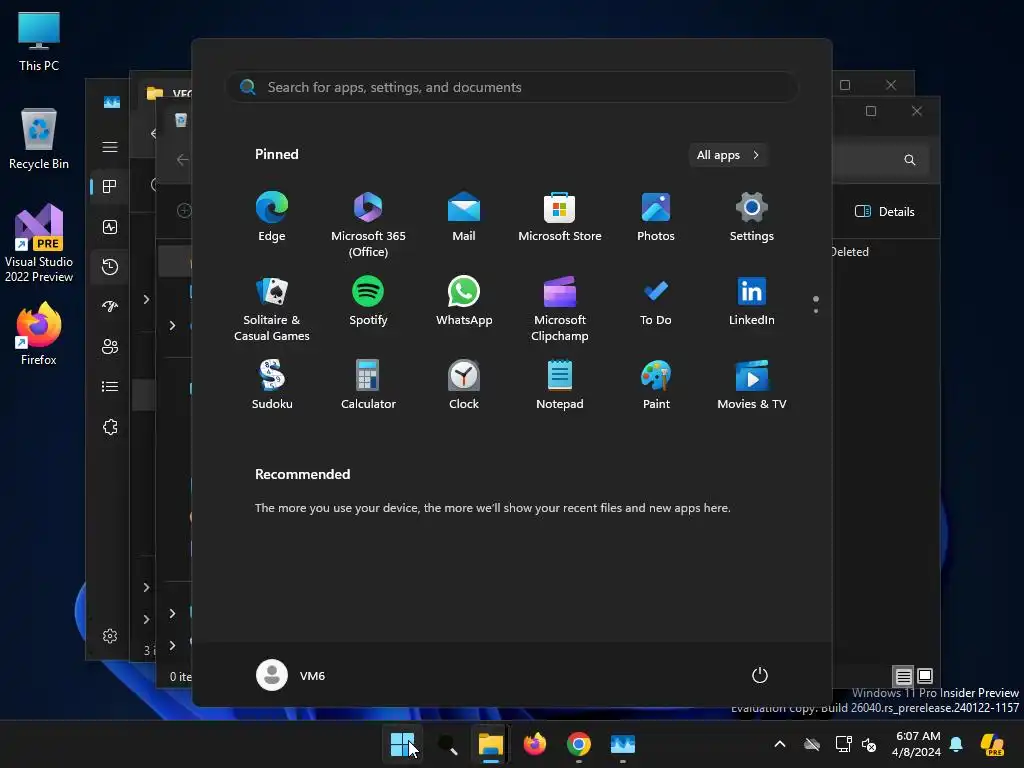Open muted volume icon in tray
The image size is (1024, 768).
[869, 744]
